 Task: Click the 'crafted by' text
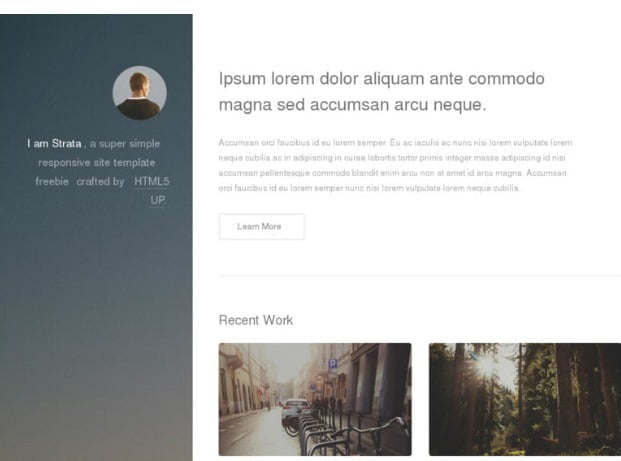(100, 181)
